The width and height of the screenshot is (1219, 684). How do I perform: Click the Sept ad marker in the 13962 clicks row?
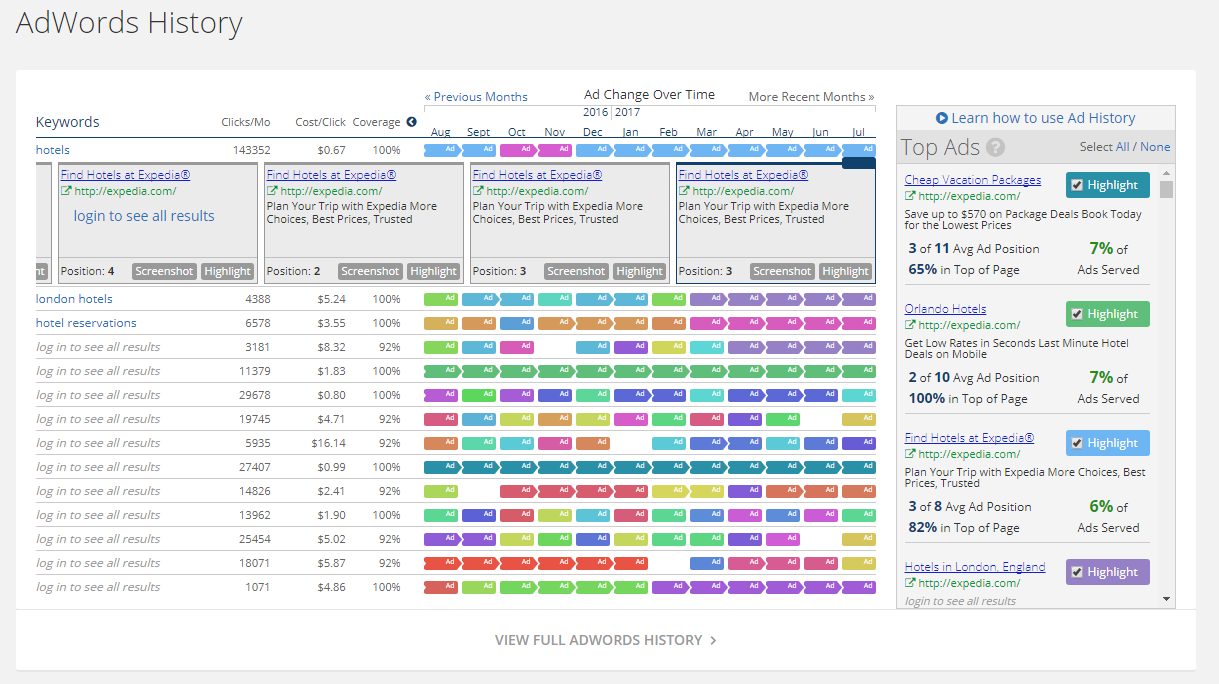click(479, 515)
